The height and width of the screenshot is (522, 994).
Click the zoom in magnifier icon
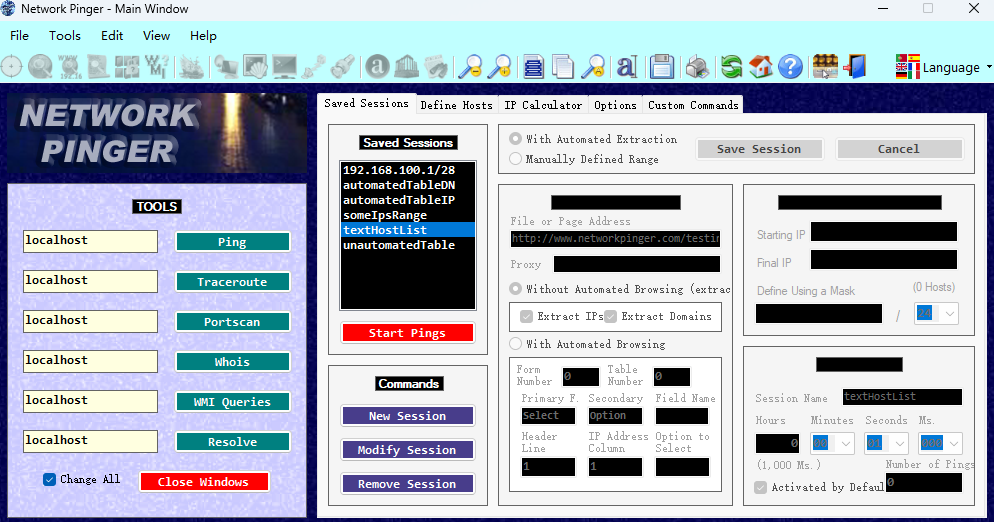pos(500,67)
